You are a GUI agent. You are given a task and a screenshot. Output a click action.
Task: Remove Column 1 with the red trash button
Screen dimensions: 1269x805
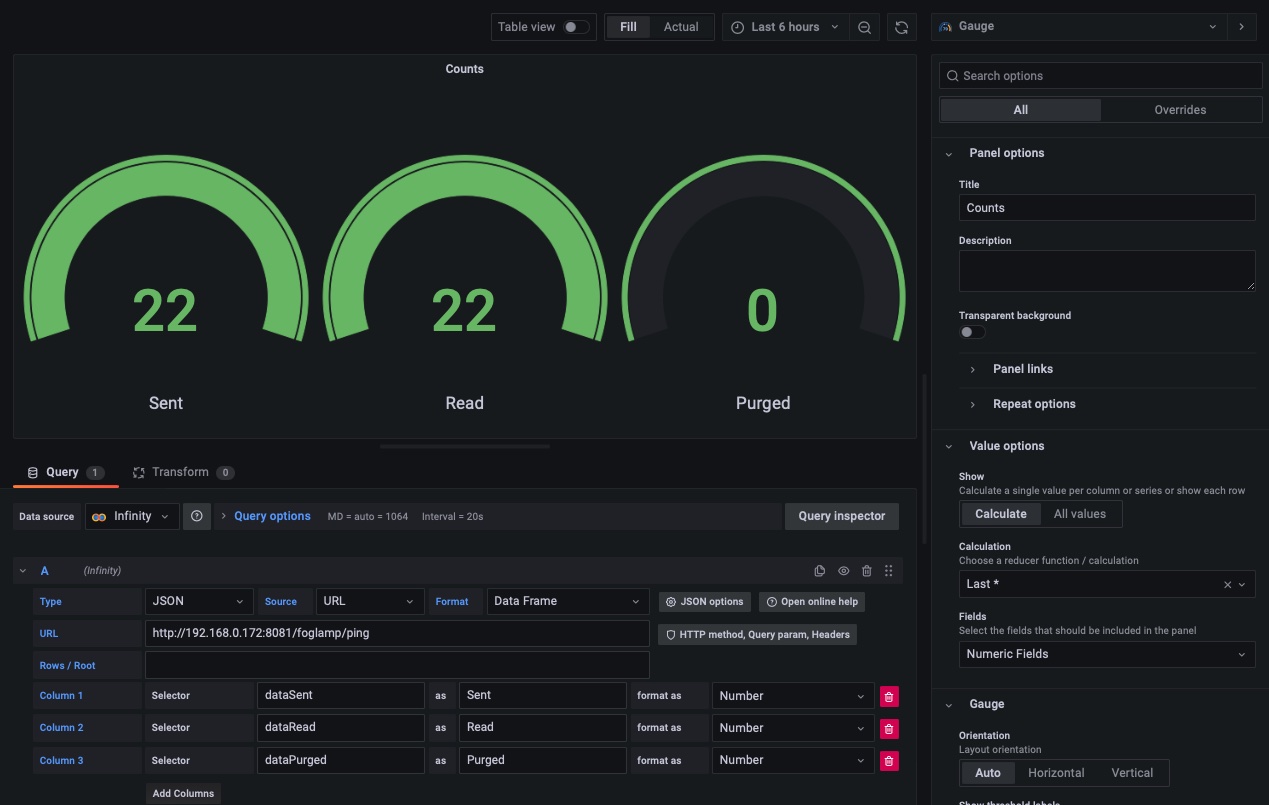888,696
